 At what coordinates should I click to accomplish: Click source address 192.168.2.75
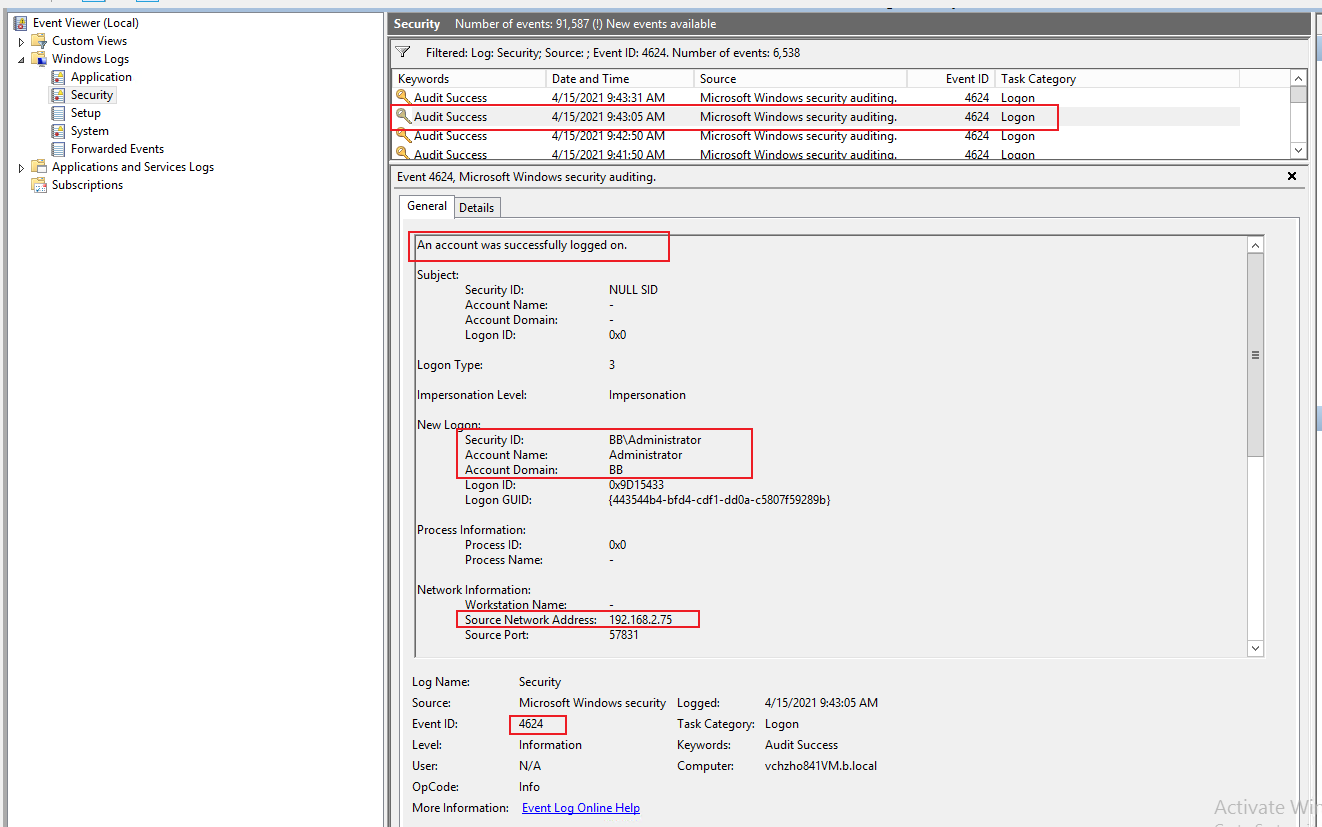(640, 620)
